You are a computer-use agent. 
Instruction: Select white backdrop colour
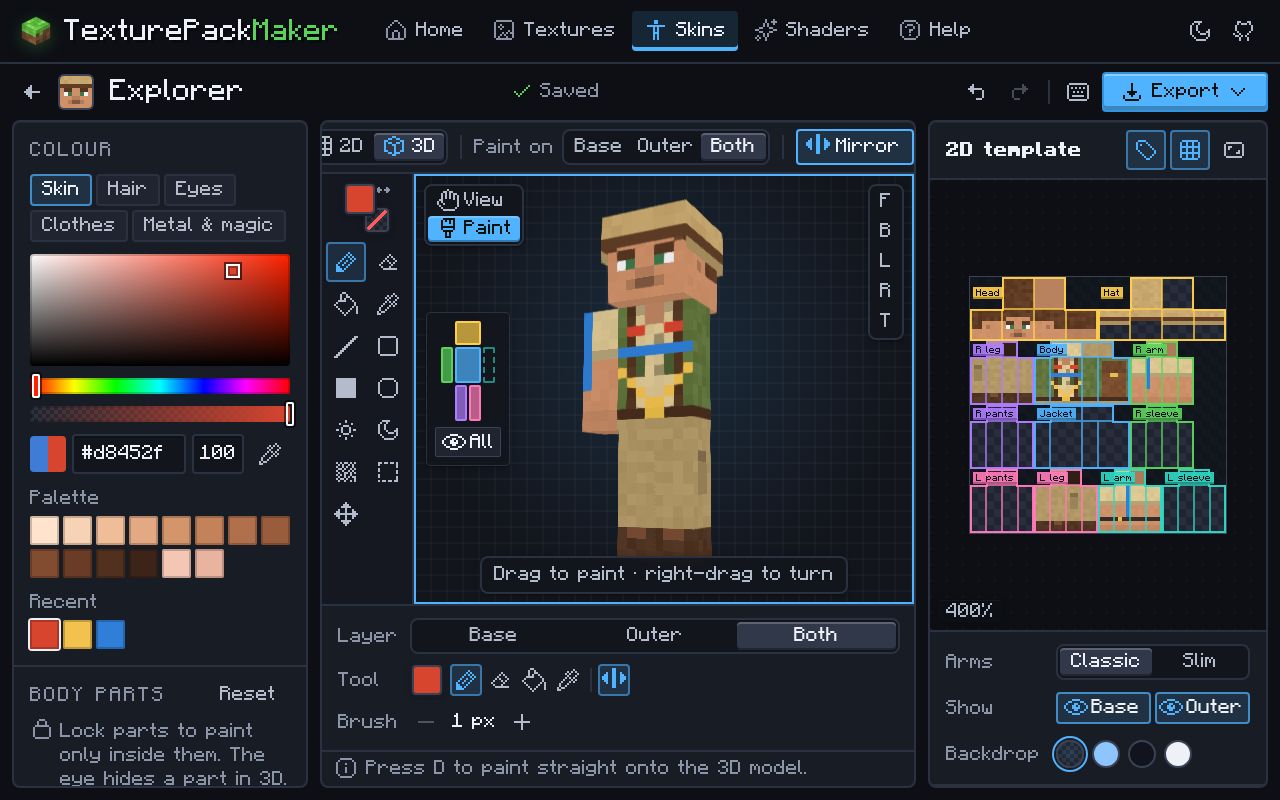1178,754
